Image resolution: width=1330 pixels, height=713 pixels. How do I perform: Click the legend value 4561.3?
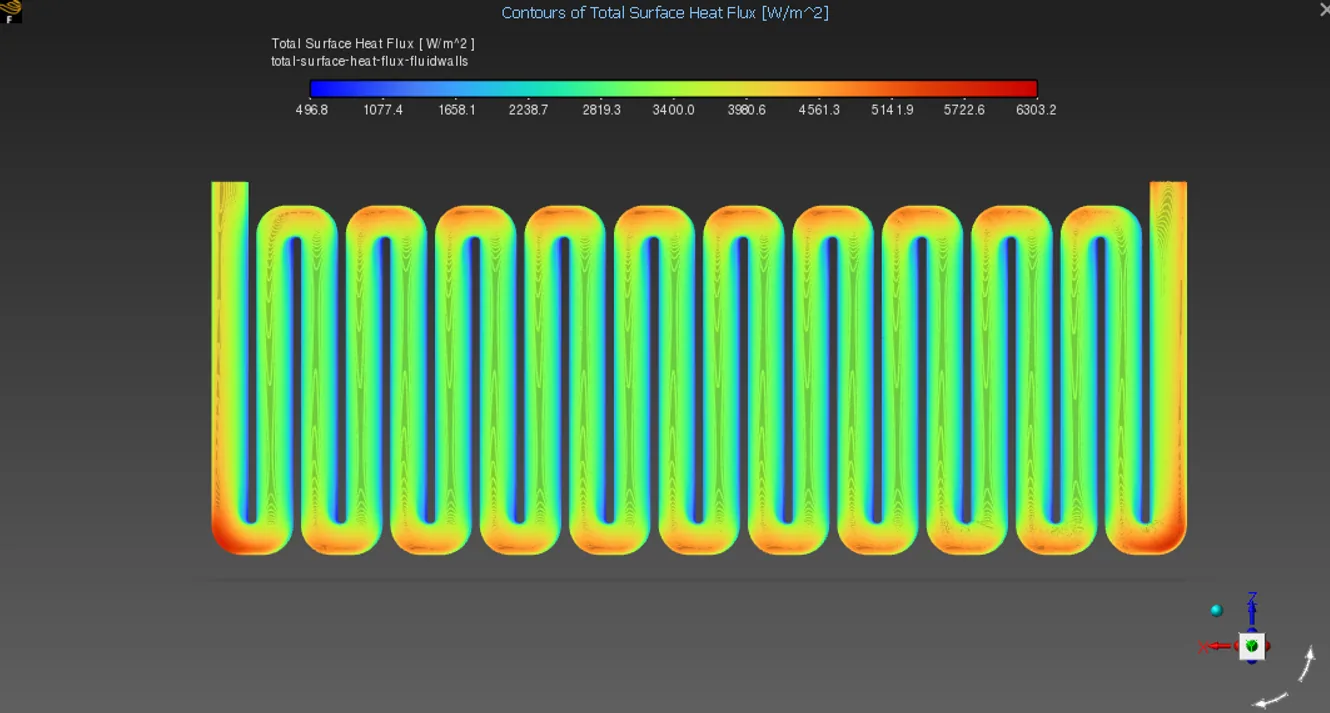(x=819, y=110)
